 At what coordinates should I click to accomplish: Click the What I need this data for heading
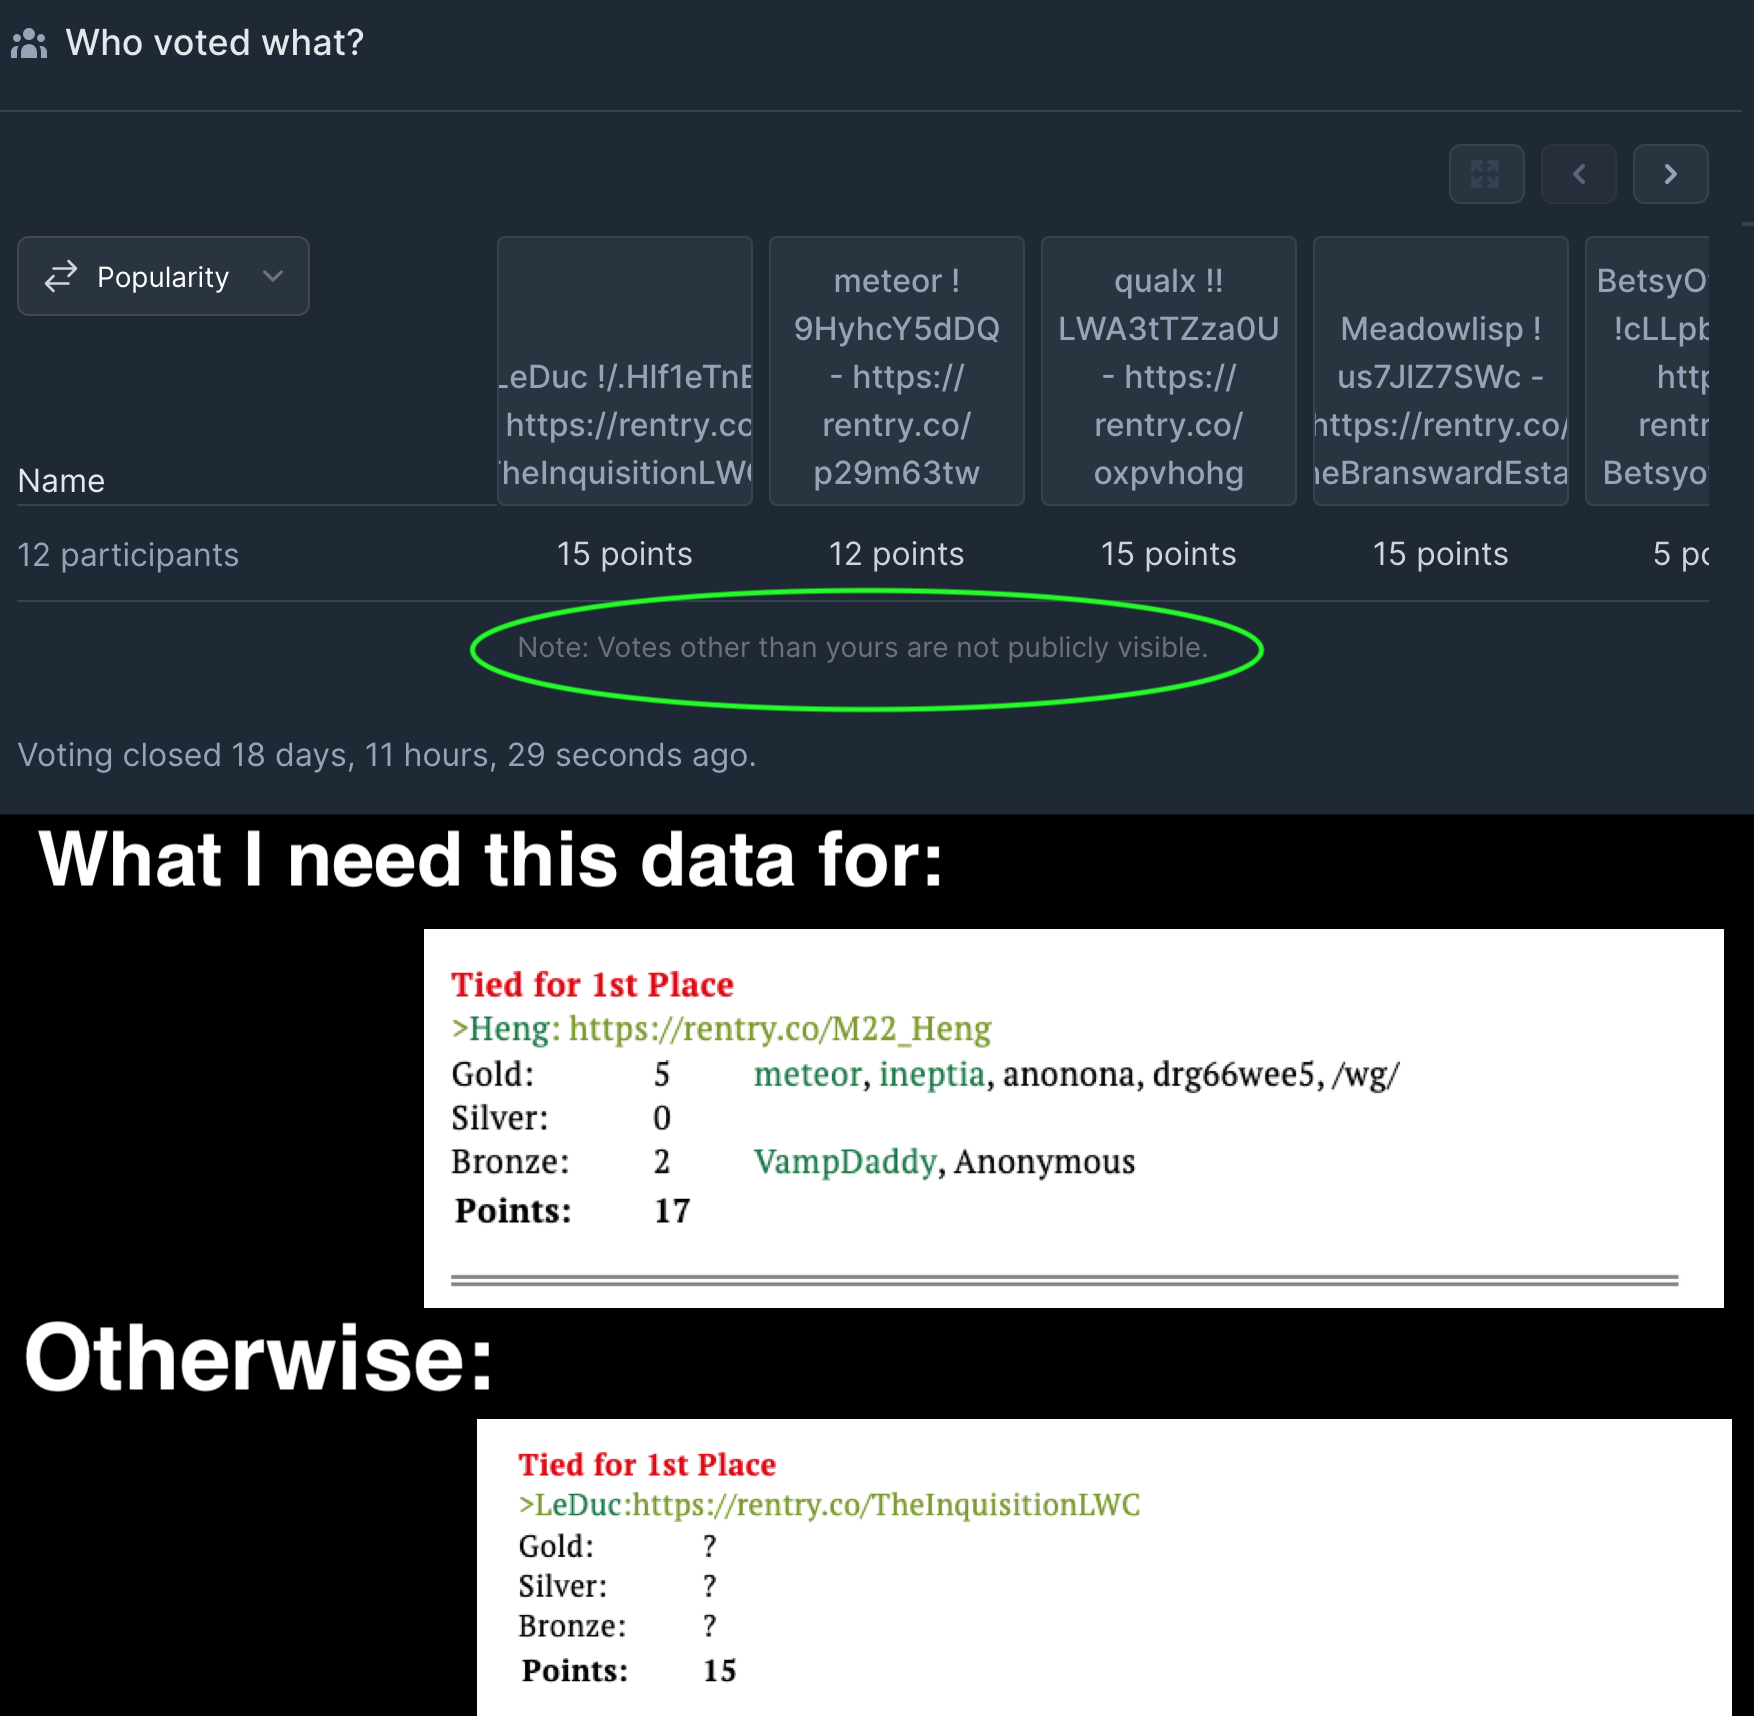[x=491, y=860]
